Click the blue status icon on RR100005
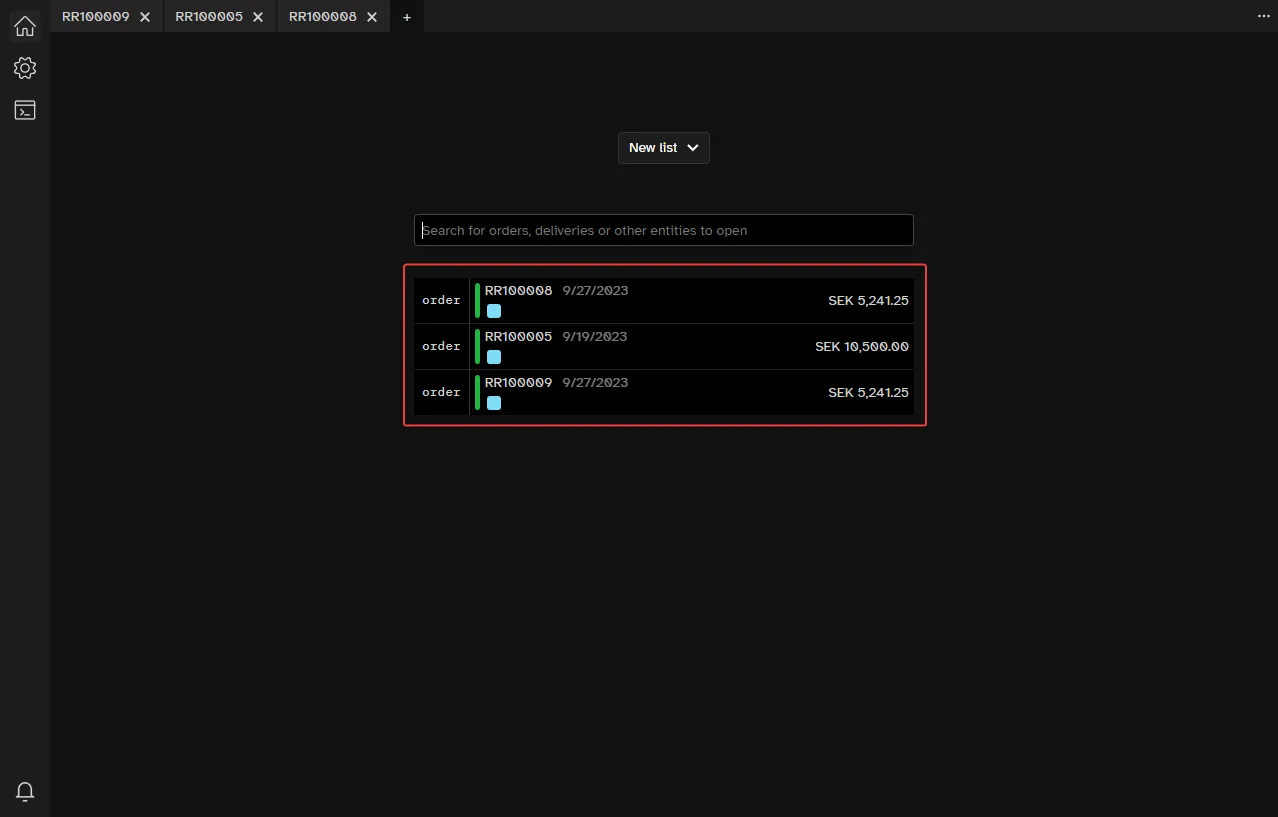 click(x=494, y=357)
